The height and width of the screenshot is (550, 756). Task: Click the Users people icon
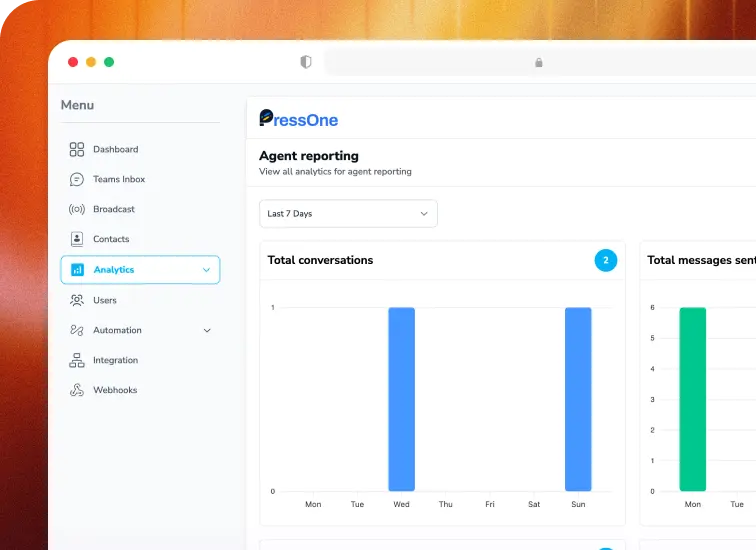tap(77, 300)
